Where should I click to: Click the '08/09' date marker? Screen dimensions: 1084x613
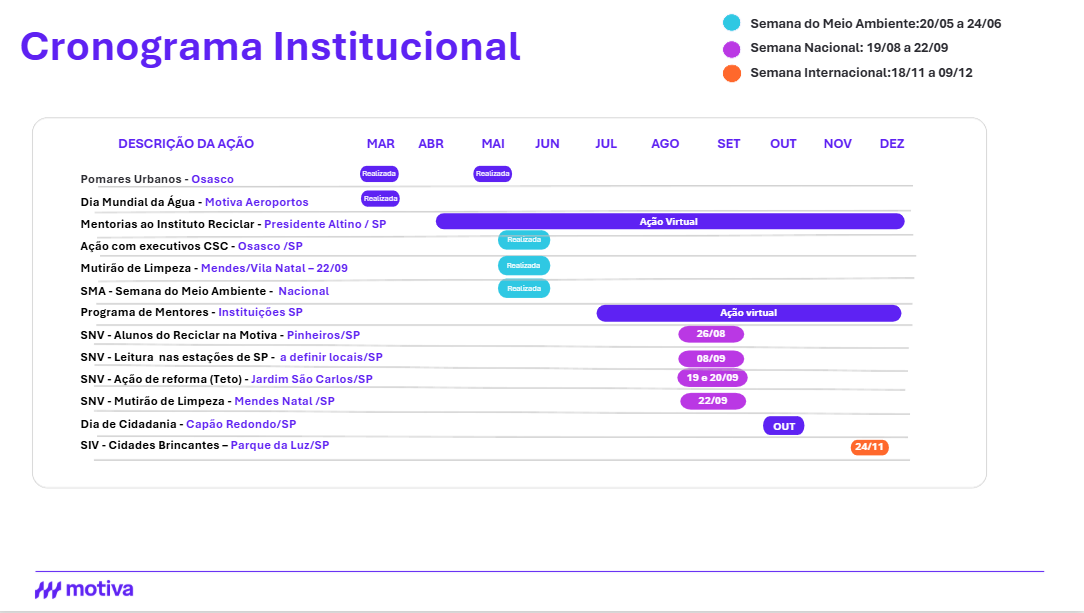(711, 359)
